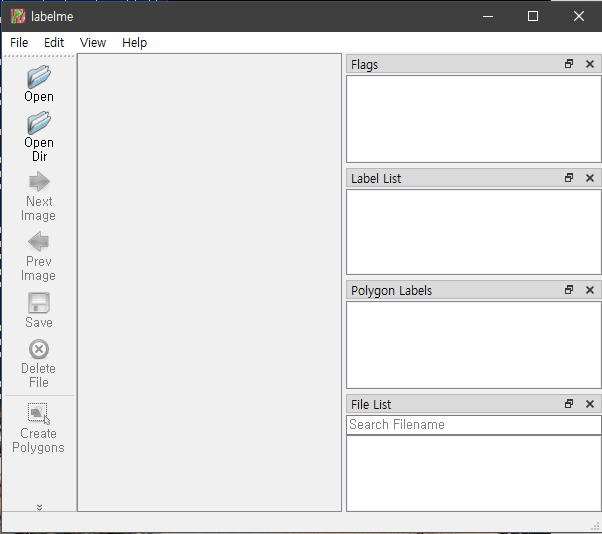Screen dimensions: 602x534
Task: Open the Edit menu
Action: 54,43
